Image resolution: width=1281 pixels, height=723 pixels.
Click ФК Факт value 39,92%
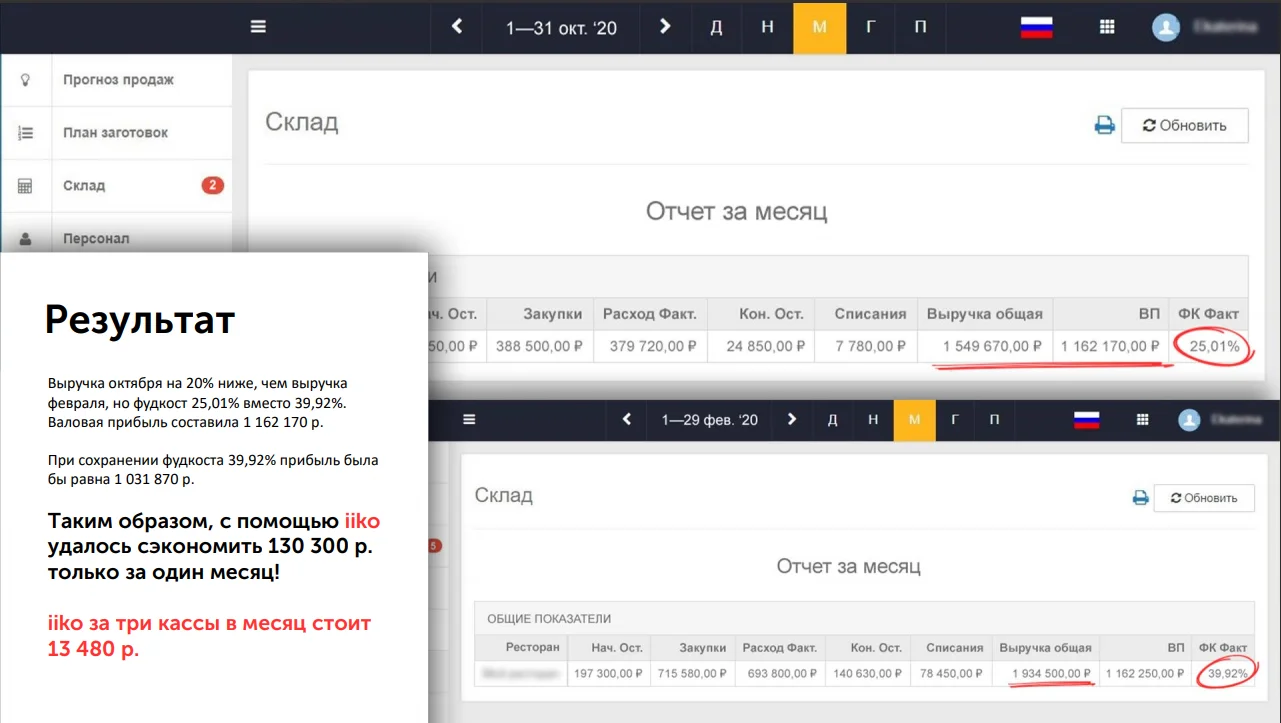pos(1228,673)
